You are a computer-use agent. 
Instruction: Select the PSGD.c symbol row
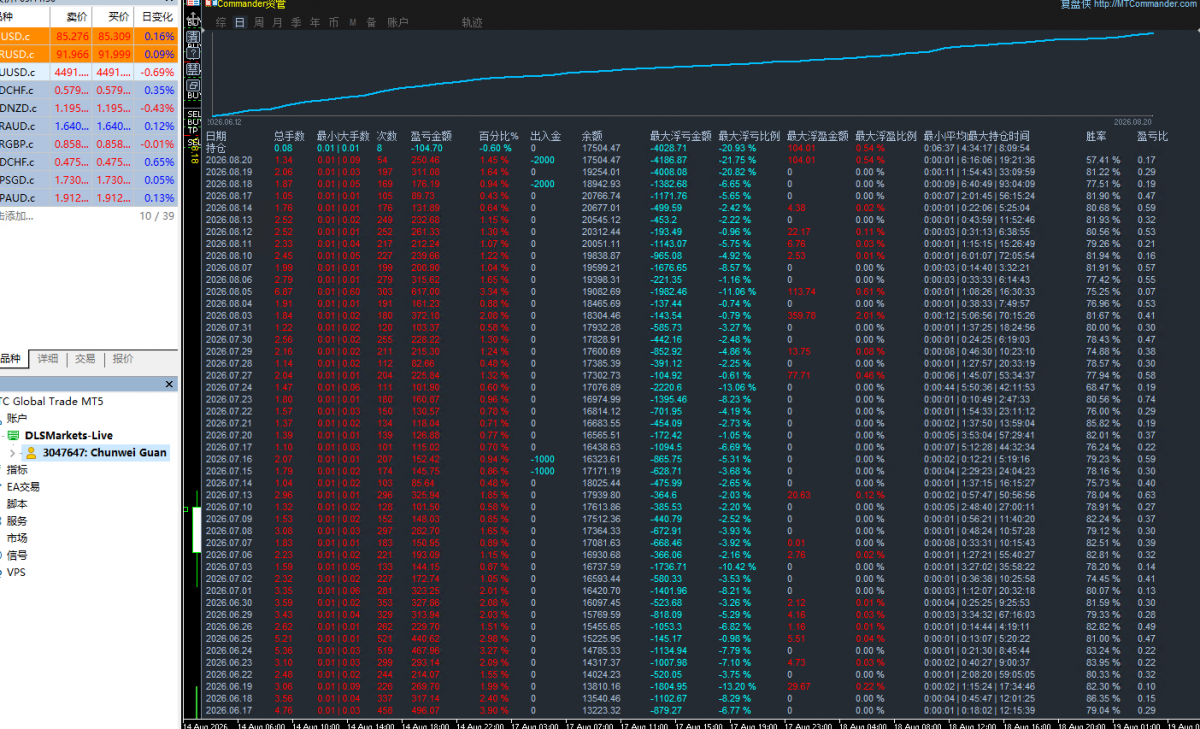coord(88,180)
